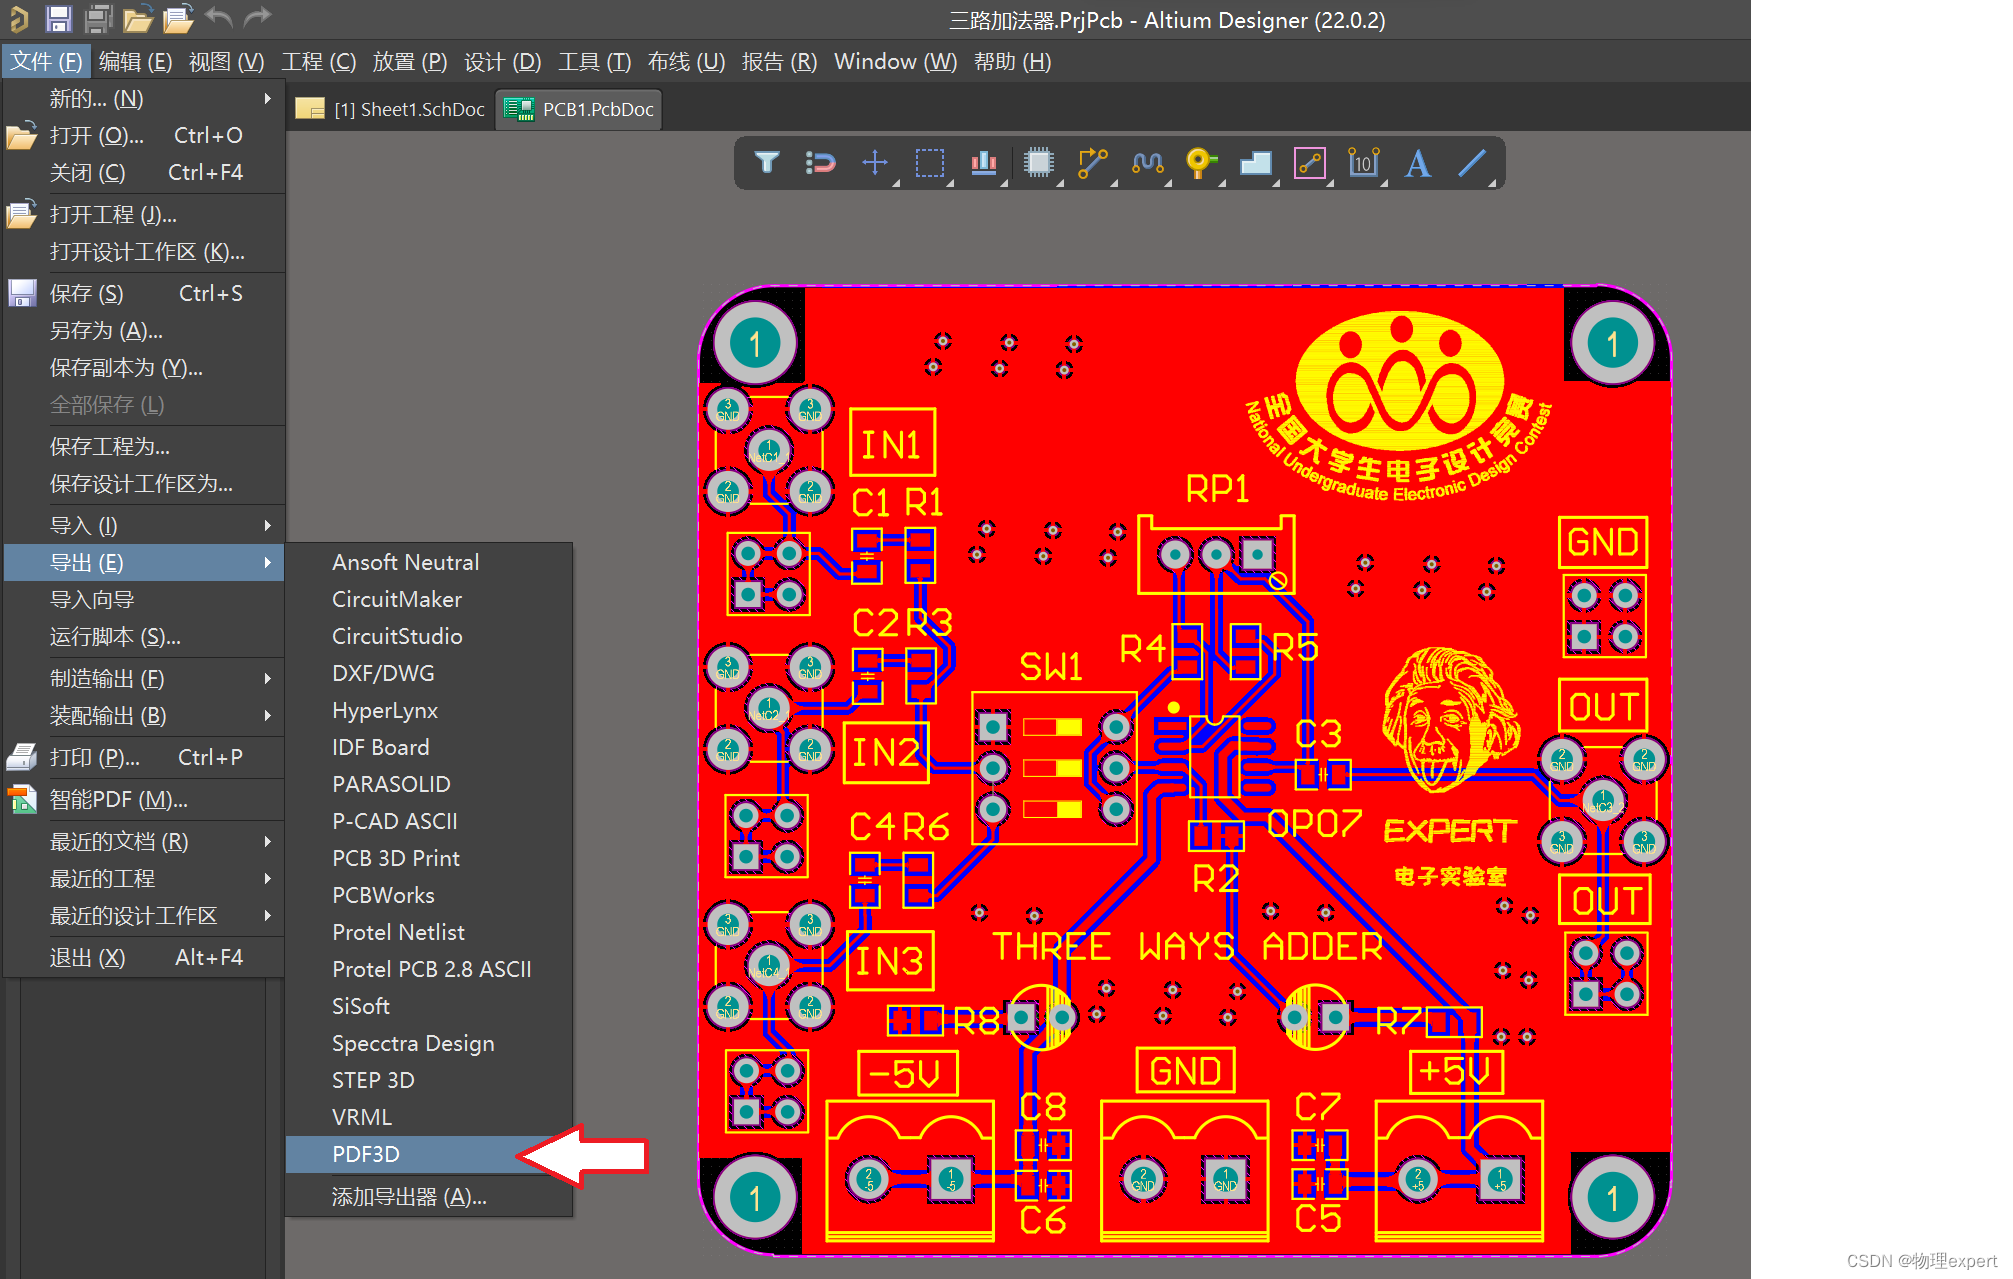Open the Window (W) menu
This screenshot has height=1279, width=2013.
tap(895, 61)
